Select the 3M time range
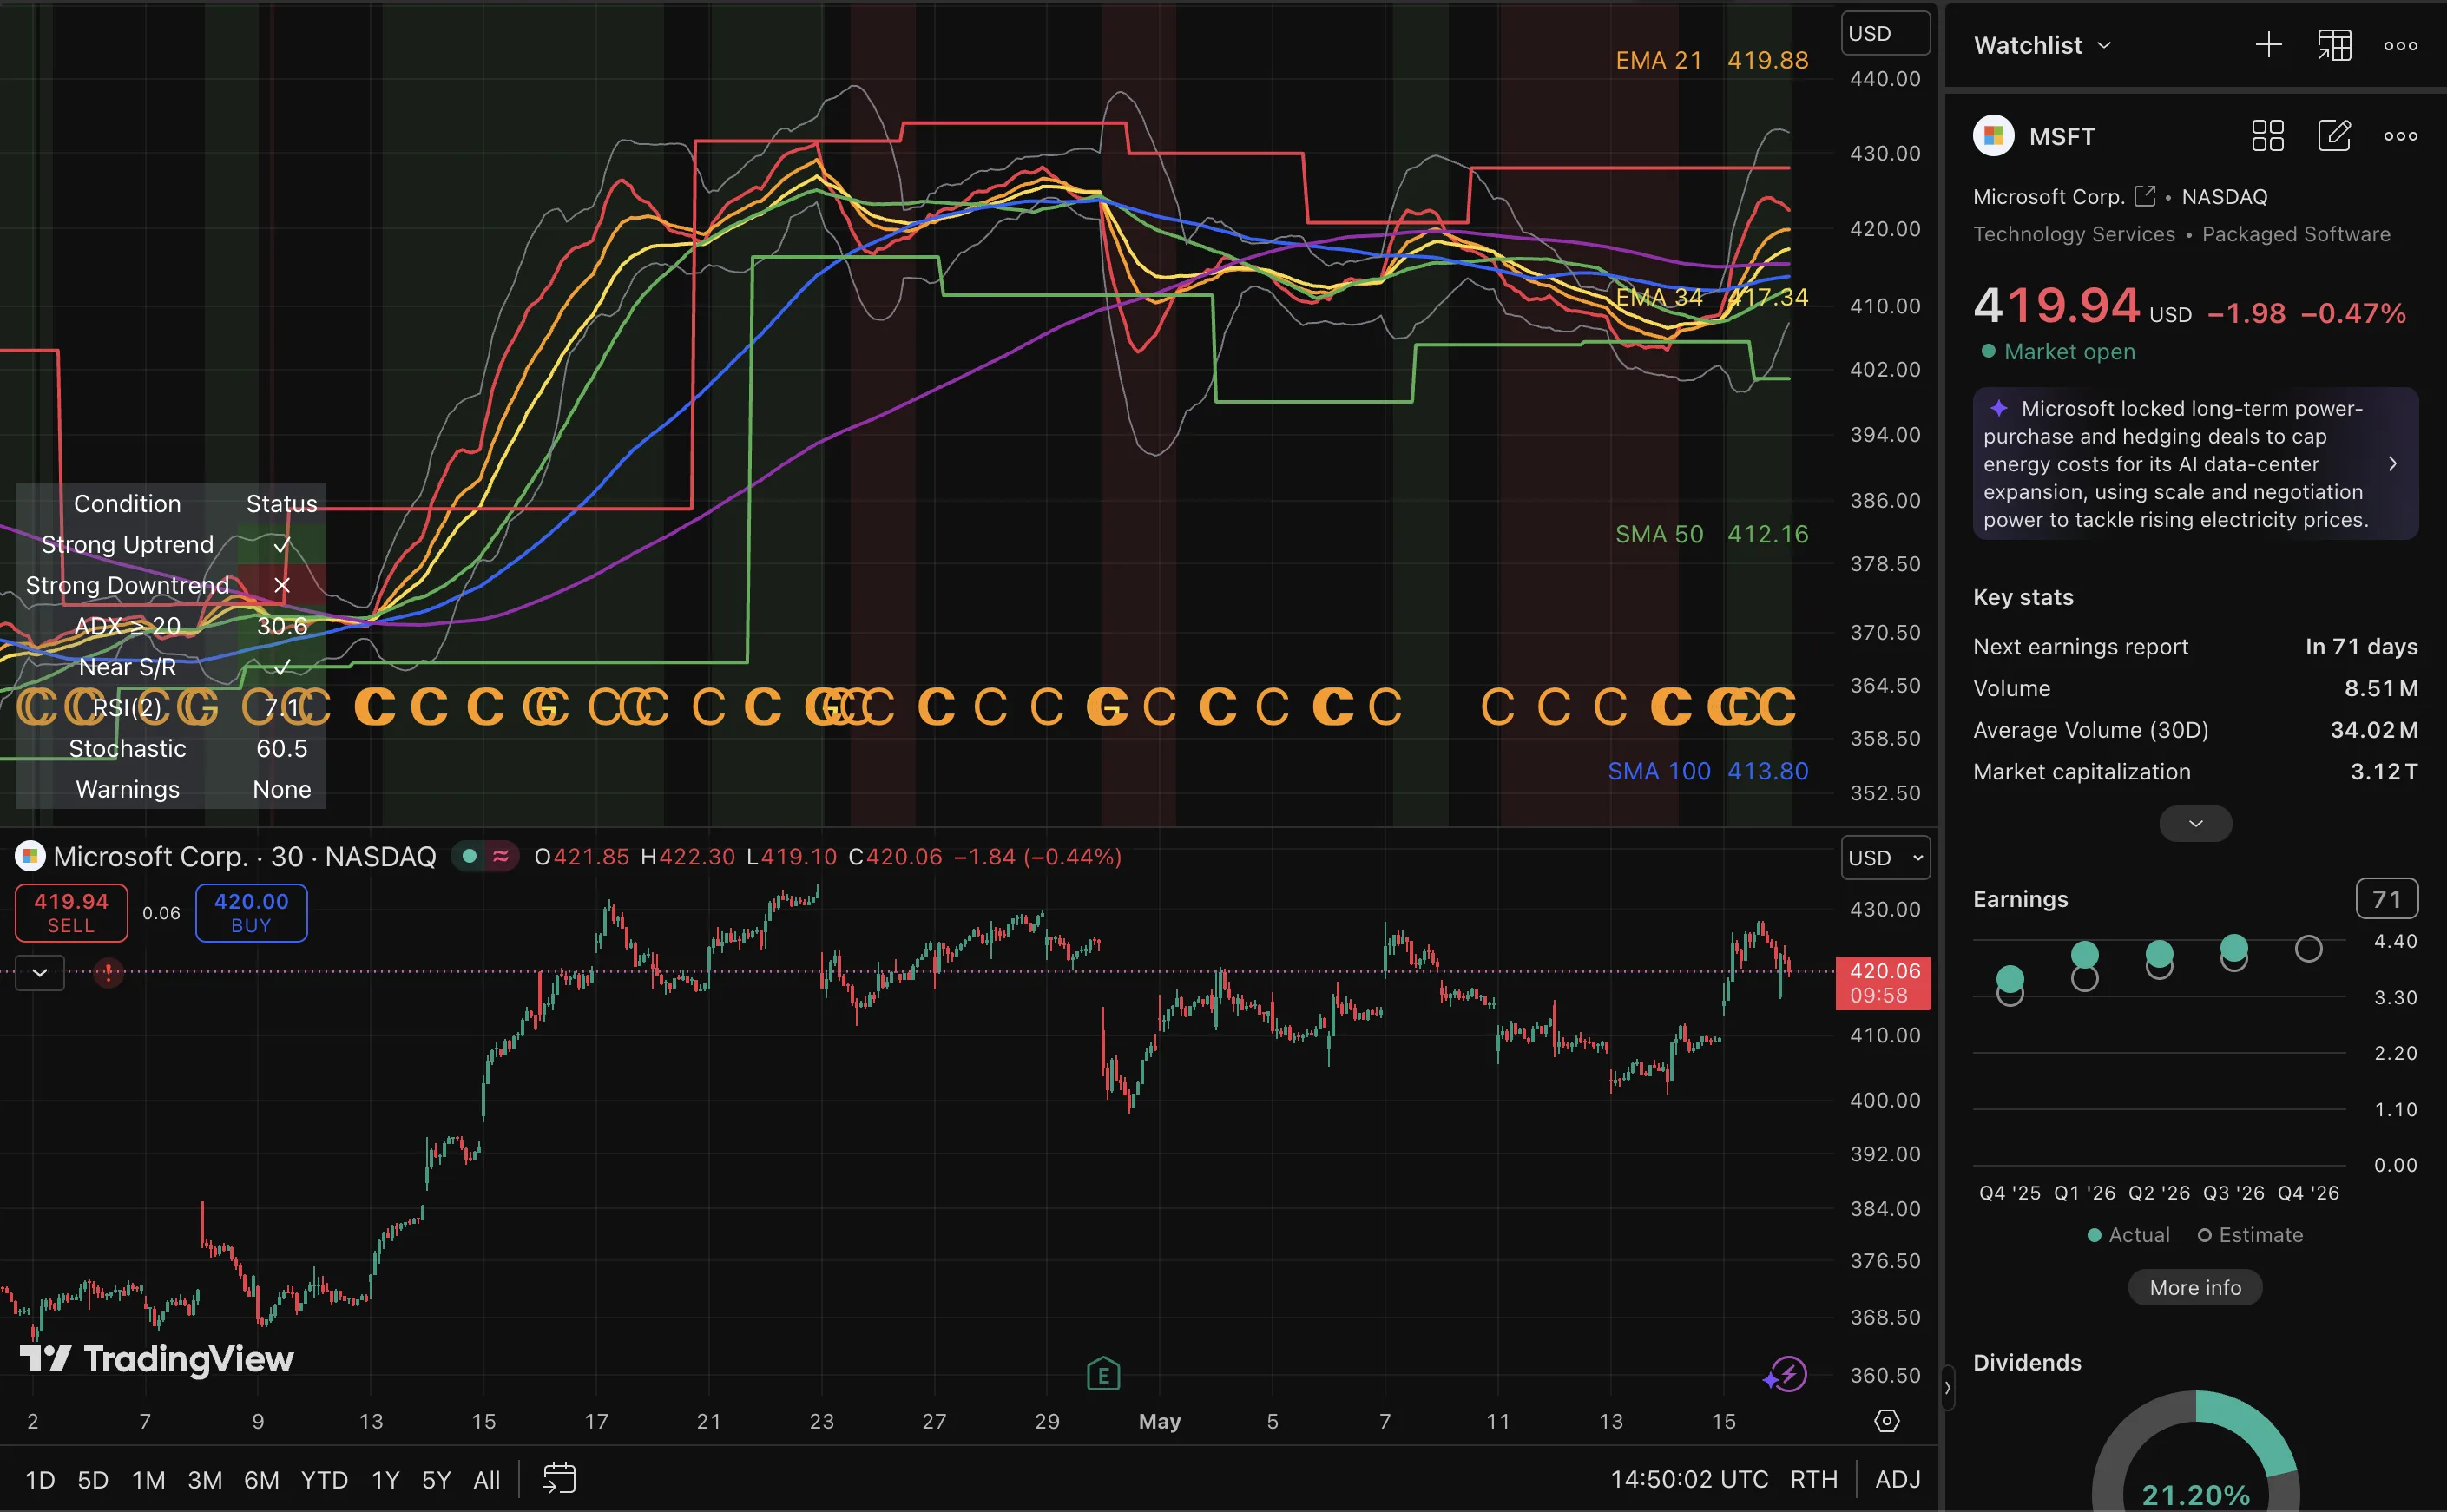The width and height of the screenshot is (2447, 1512). [x=205, y=1479]
